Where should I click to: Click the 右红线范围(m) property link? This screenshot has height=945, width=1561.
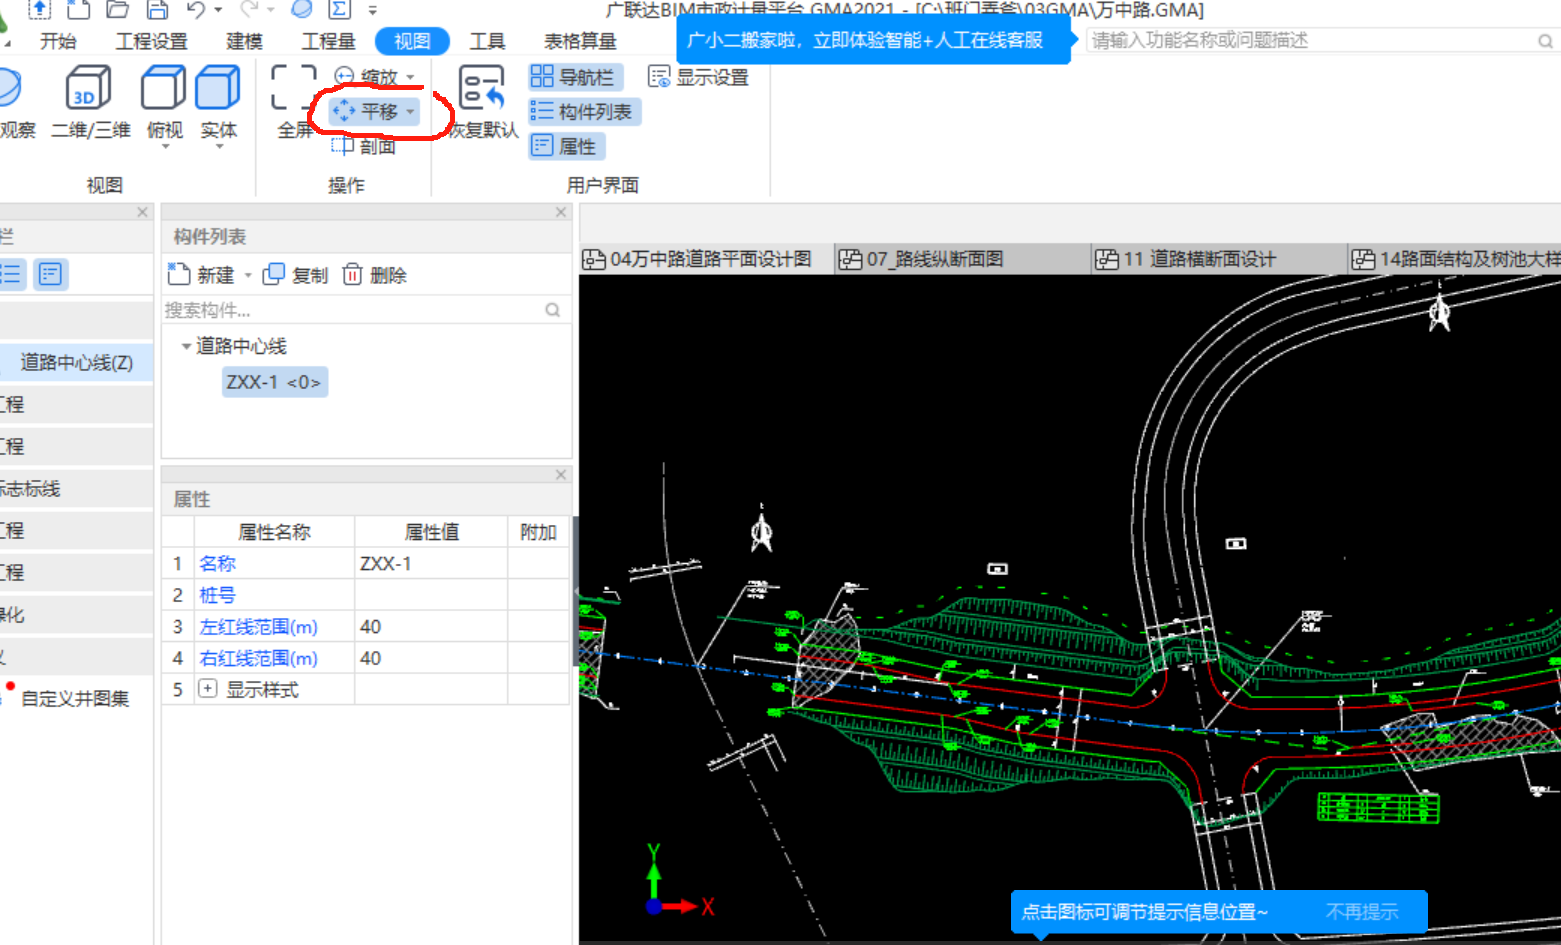pyautogui.click(x=258, y=658)
